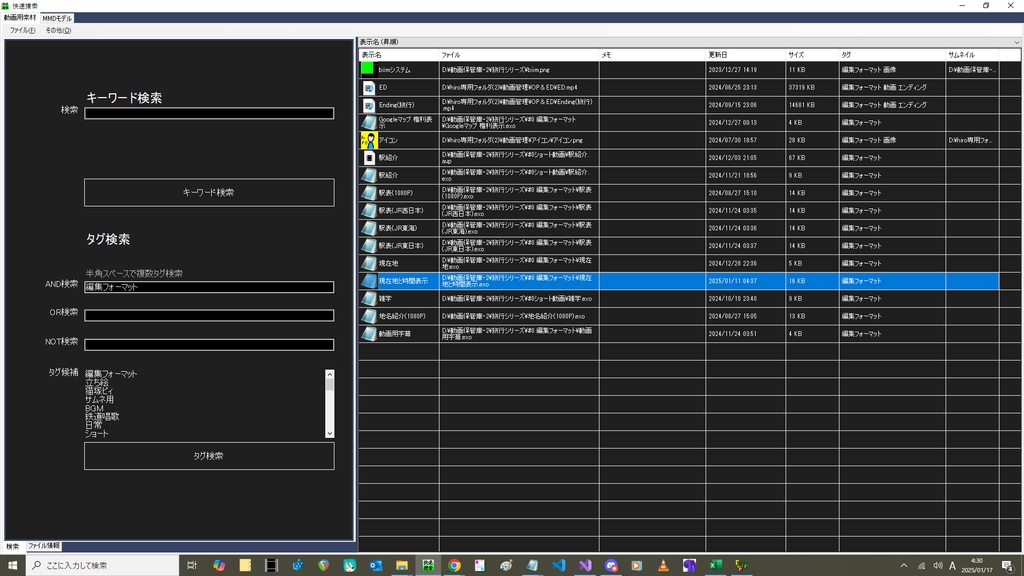Viewport: 1024px width, 576px height.
Task: Sort by the ファイル column header
Action: click(519, 55)
